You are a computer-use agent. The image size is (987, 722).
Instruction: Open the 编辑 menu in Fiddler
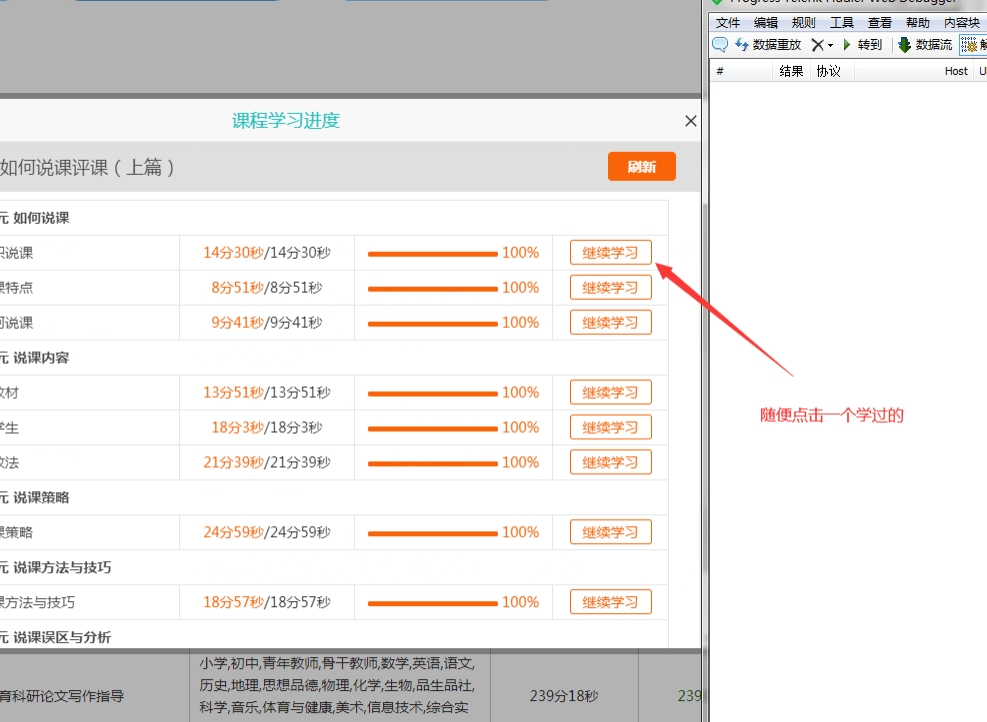[765, 23]
